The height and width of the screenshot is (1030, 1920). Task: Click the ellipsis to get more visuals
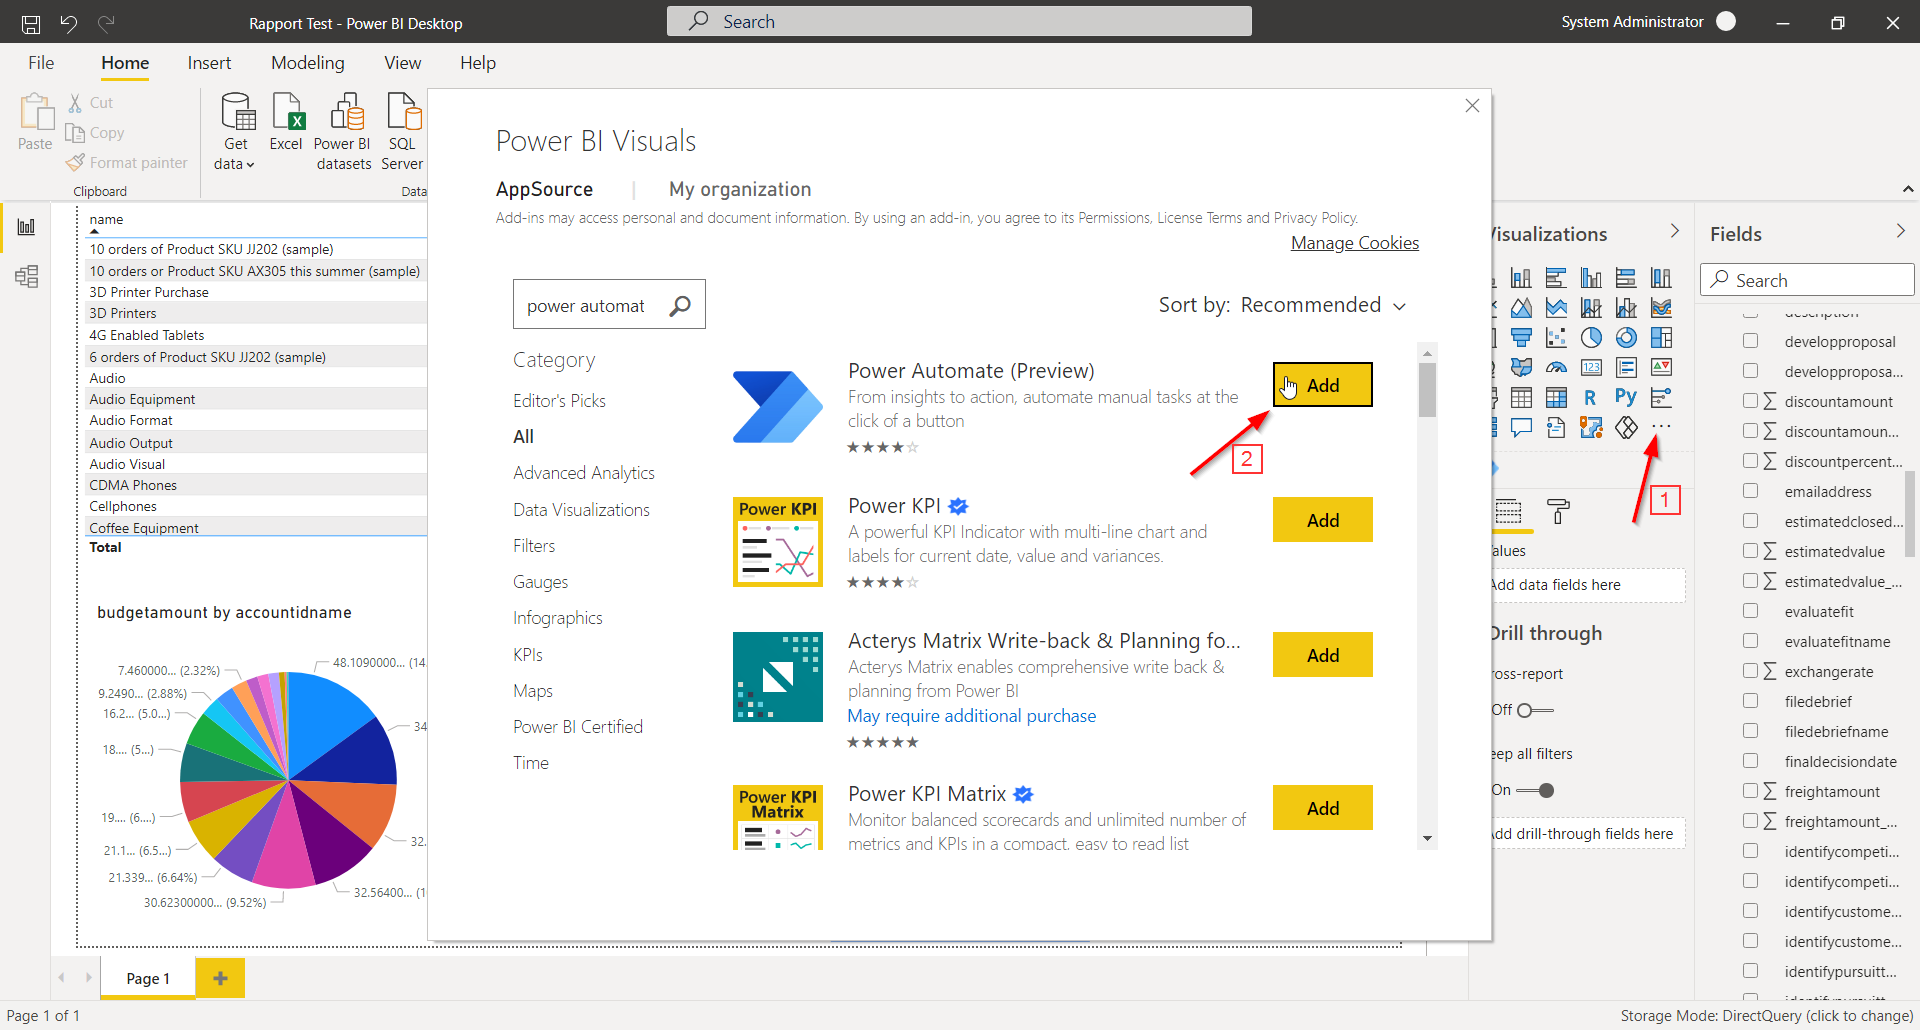(x=1661, y=427)
